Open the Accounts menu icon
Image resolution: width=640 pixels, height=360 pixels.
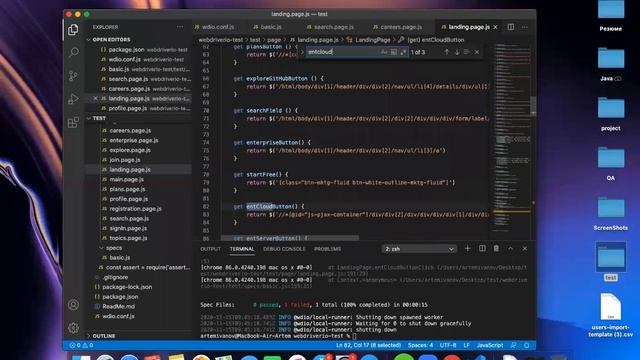[x=73, y=305]
